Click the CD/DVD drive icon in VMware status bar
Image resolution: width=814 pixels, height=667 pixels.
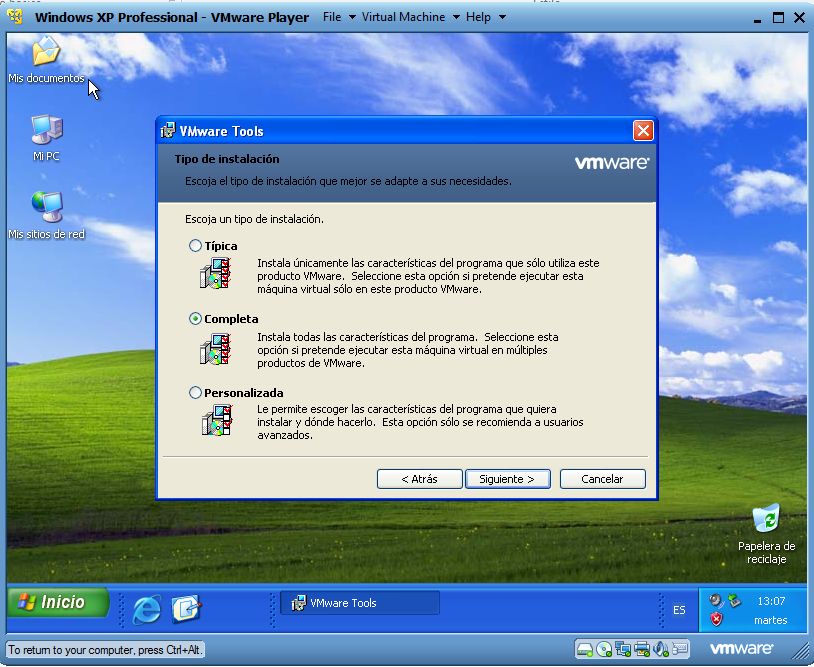[604, 648]
